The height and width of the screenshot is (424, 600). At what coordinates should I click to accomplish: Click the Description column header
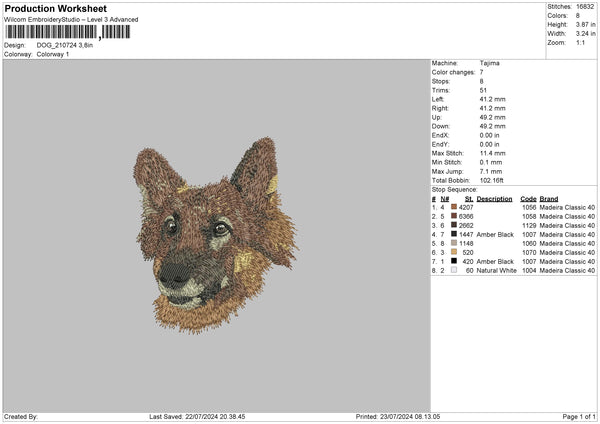pos(494,199)
